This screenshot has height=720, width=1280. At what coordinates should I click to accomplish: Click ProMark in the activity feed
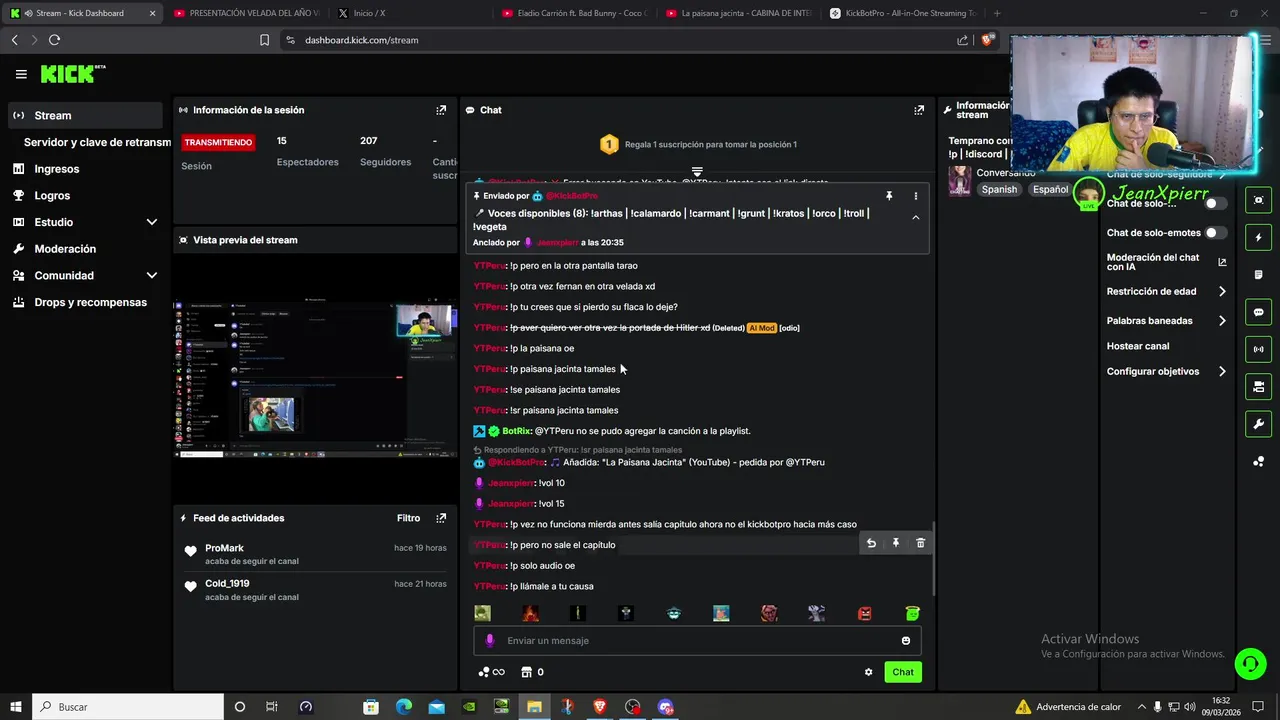coord(224,548)
